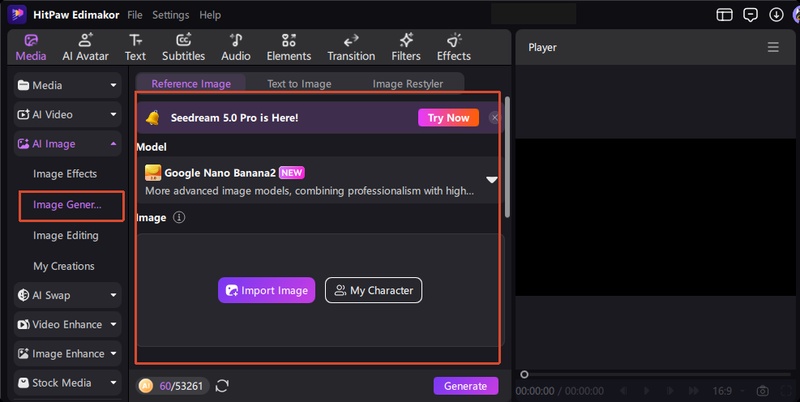Click the AI credits coin icon
This screenshot has width=800, height=402.
(145, 386)
